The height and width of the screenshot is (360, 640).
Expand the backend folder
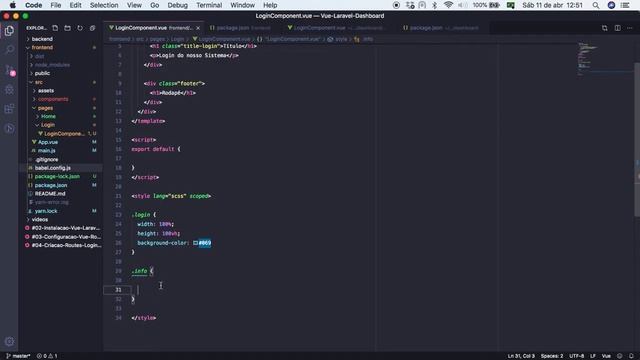tap(42, 39)
